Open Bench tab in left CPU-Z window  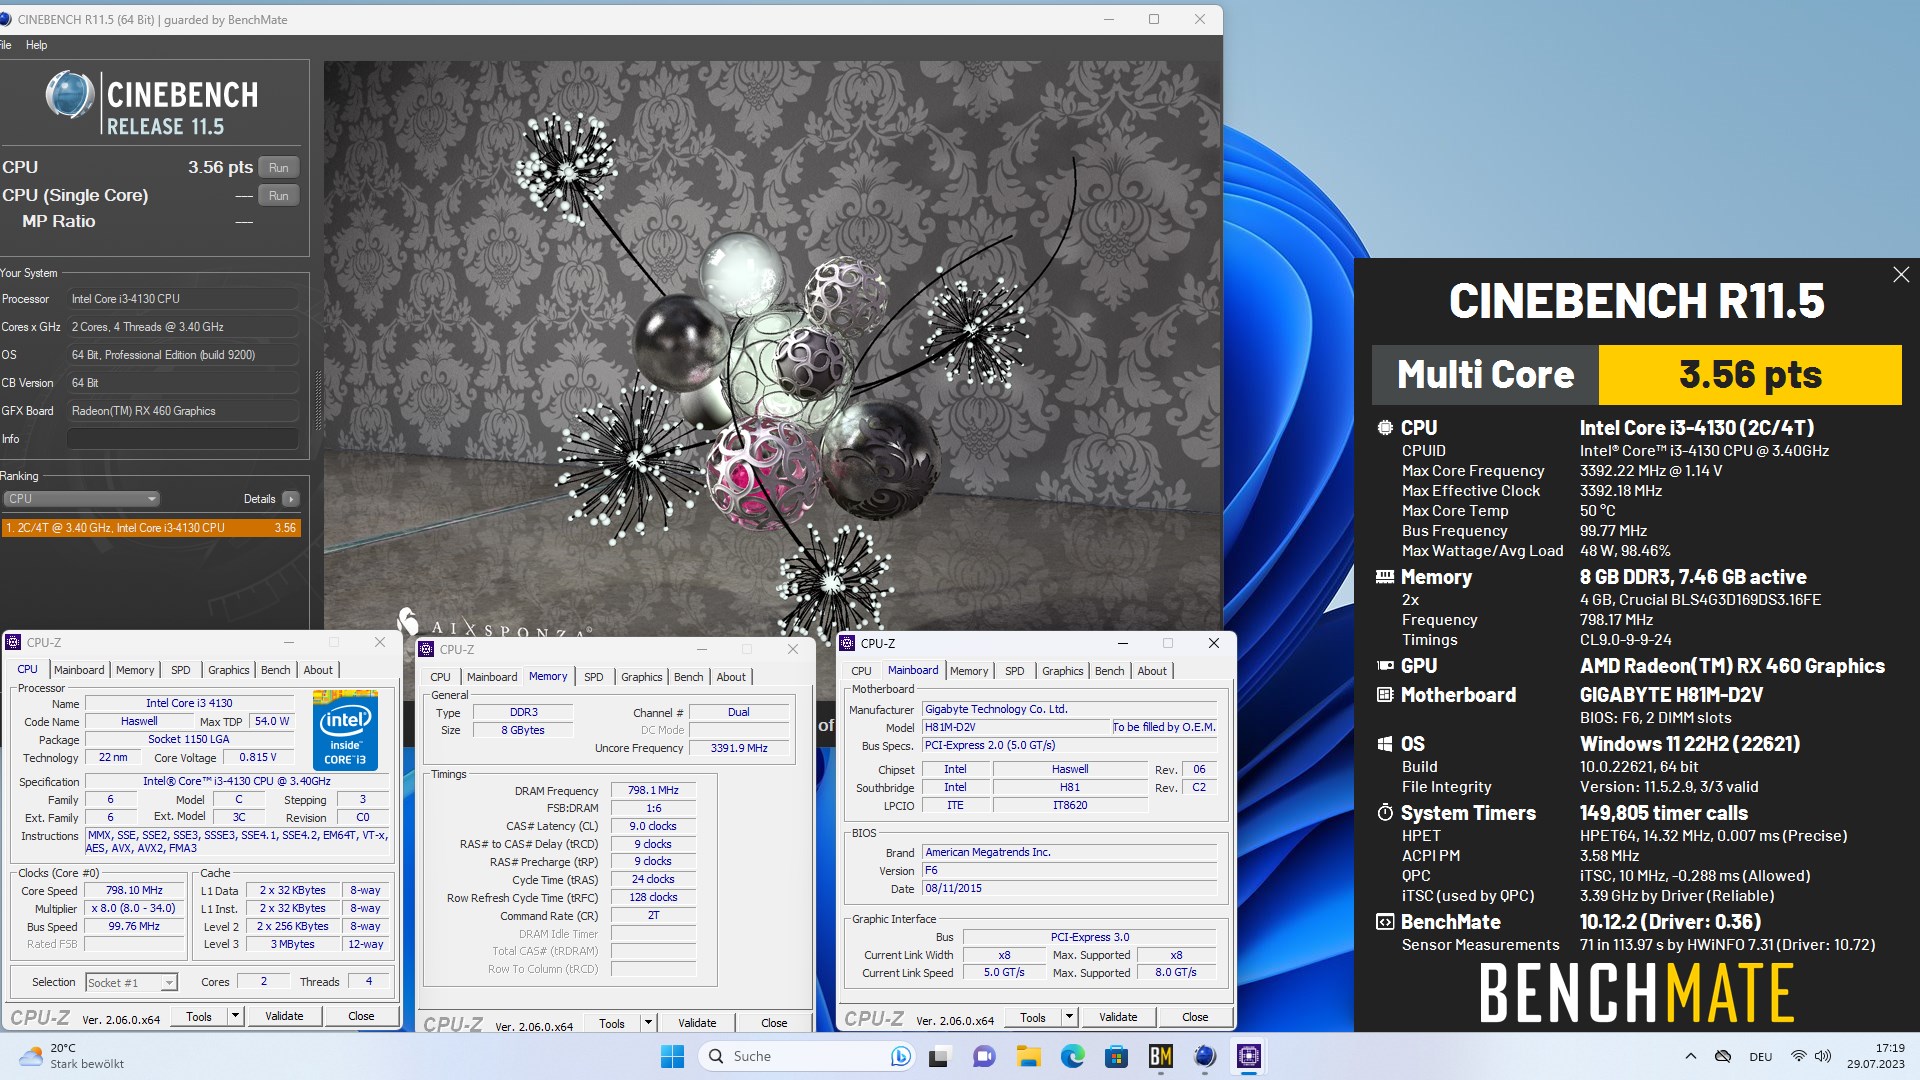coord(276,670)
